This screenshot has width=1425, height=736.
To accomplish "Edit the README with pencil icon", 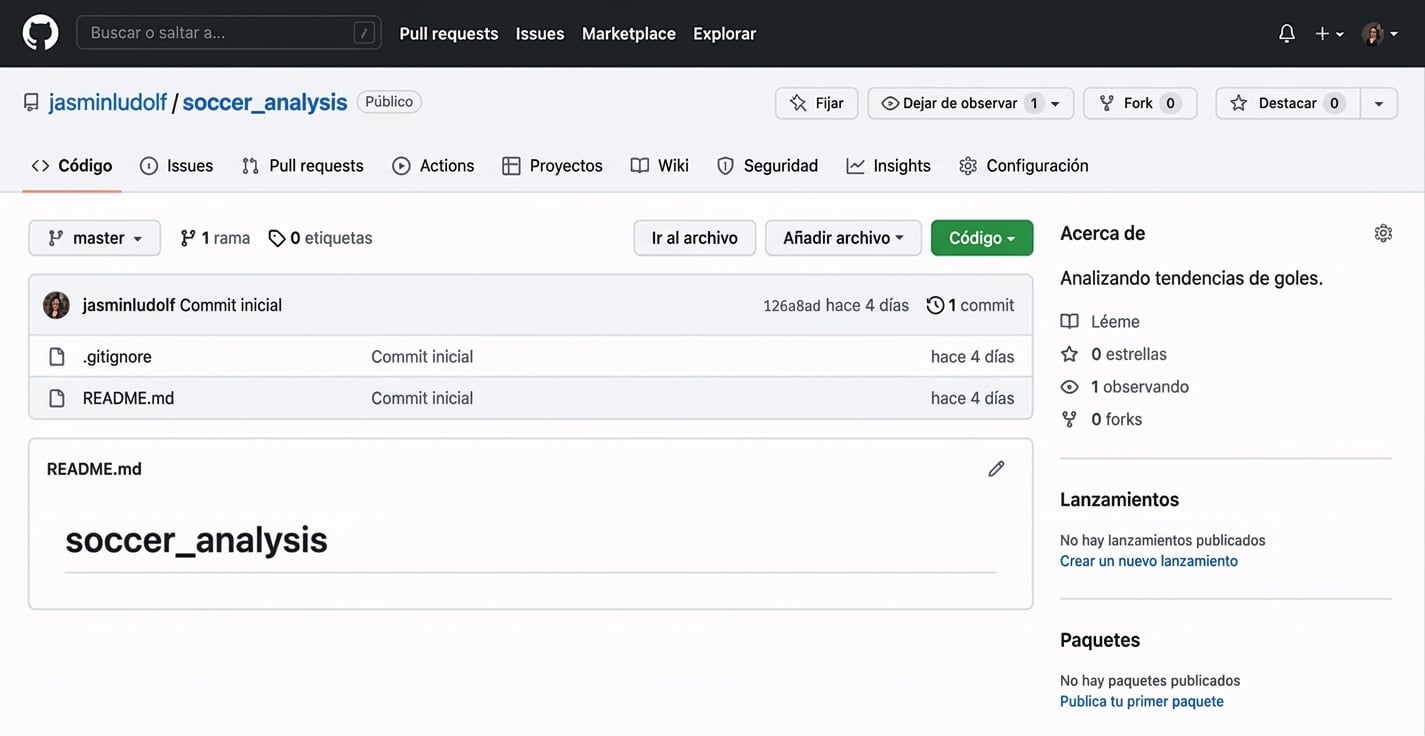I will tap(996, 469).
